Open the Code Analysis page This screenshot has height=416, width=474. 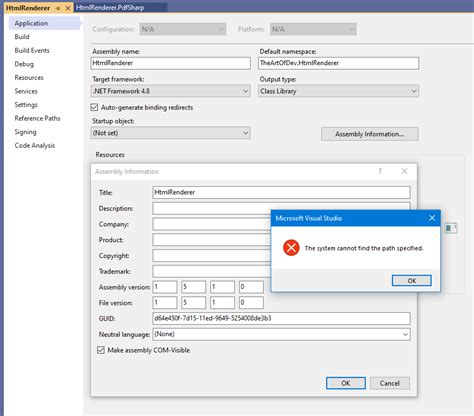pos(35,146)
